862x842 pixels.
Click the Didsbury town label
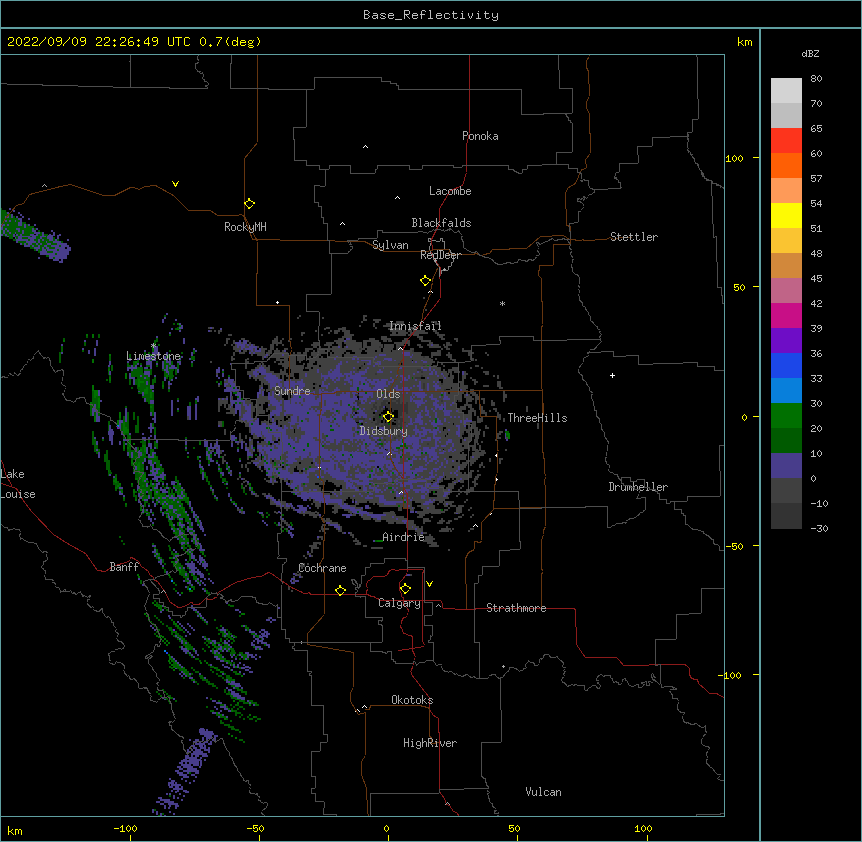point(384,431)
